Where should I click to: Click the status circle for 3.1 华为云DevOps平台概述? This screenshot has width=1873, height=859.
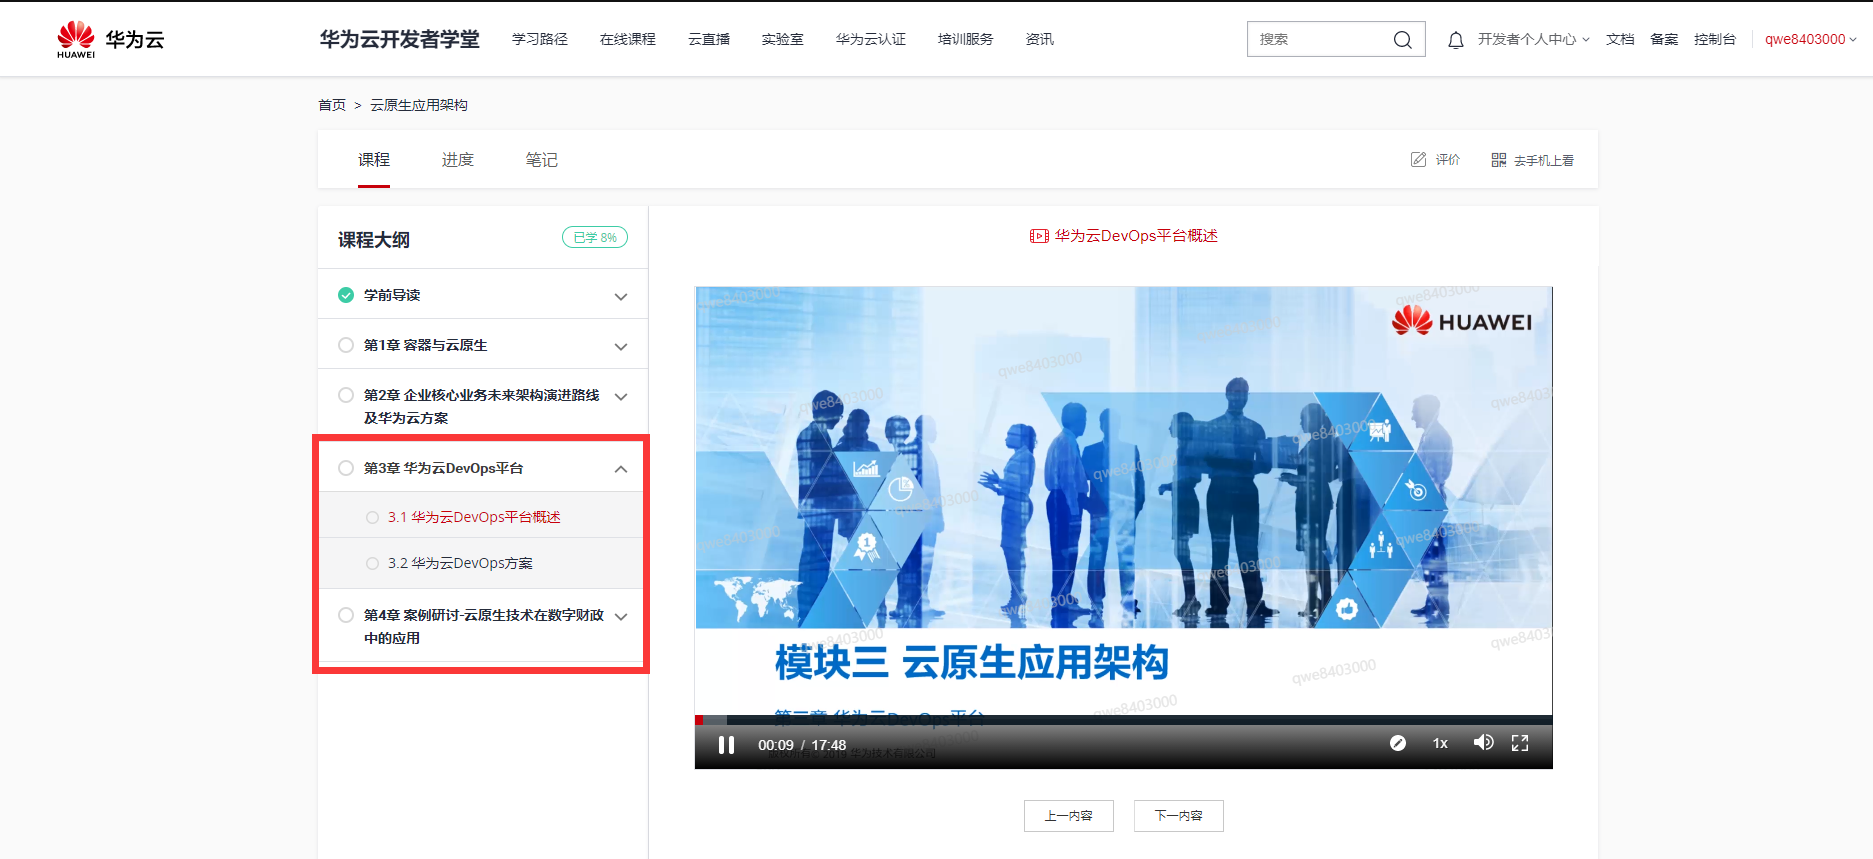click(372, 517)
